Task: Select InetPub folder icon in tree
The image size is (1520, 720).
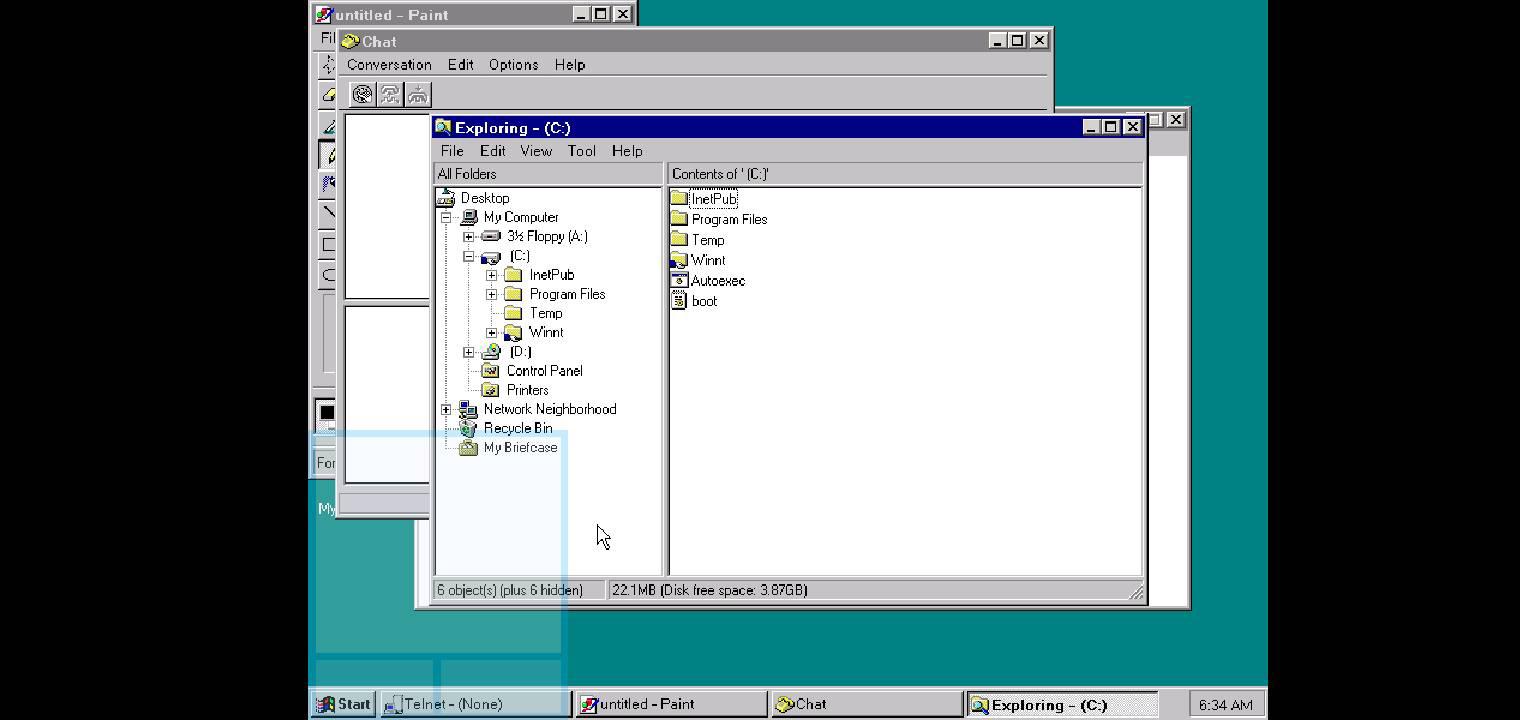Action: (514, 275)
